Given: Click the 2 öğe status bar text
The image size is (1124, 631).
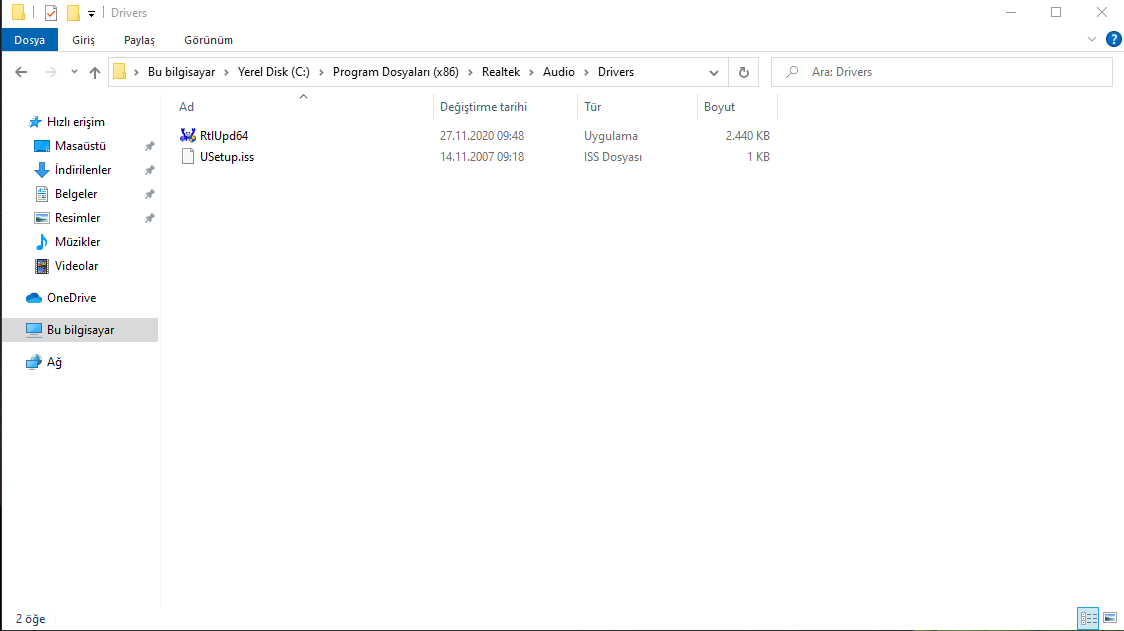Looking at the screenshot, I should pos(31,619).
